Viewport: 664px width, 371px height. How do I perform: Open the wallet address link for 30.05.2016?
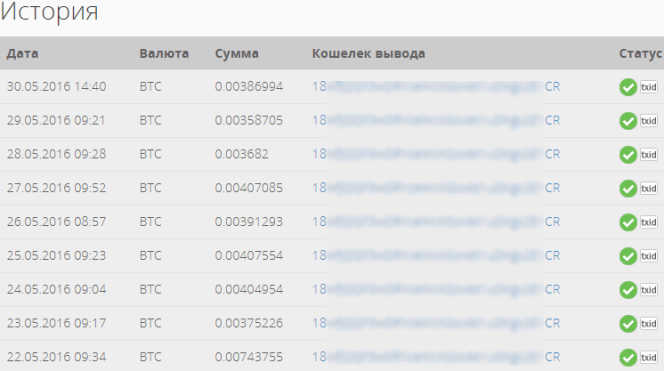436,86
